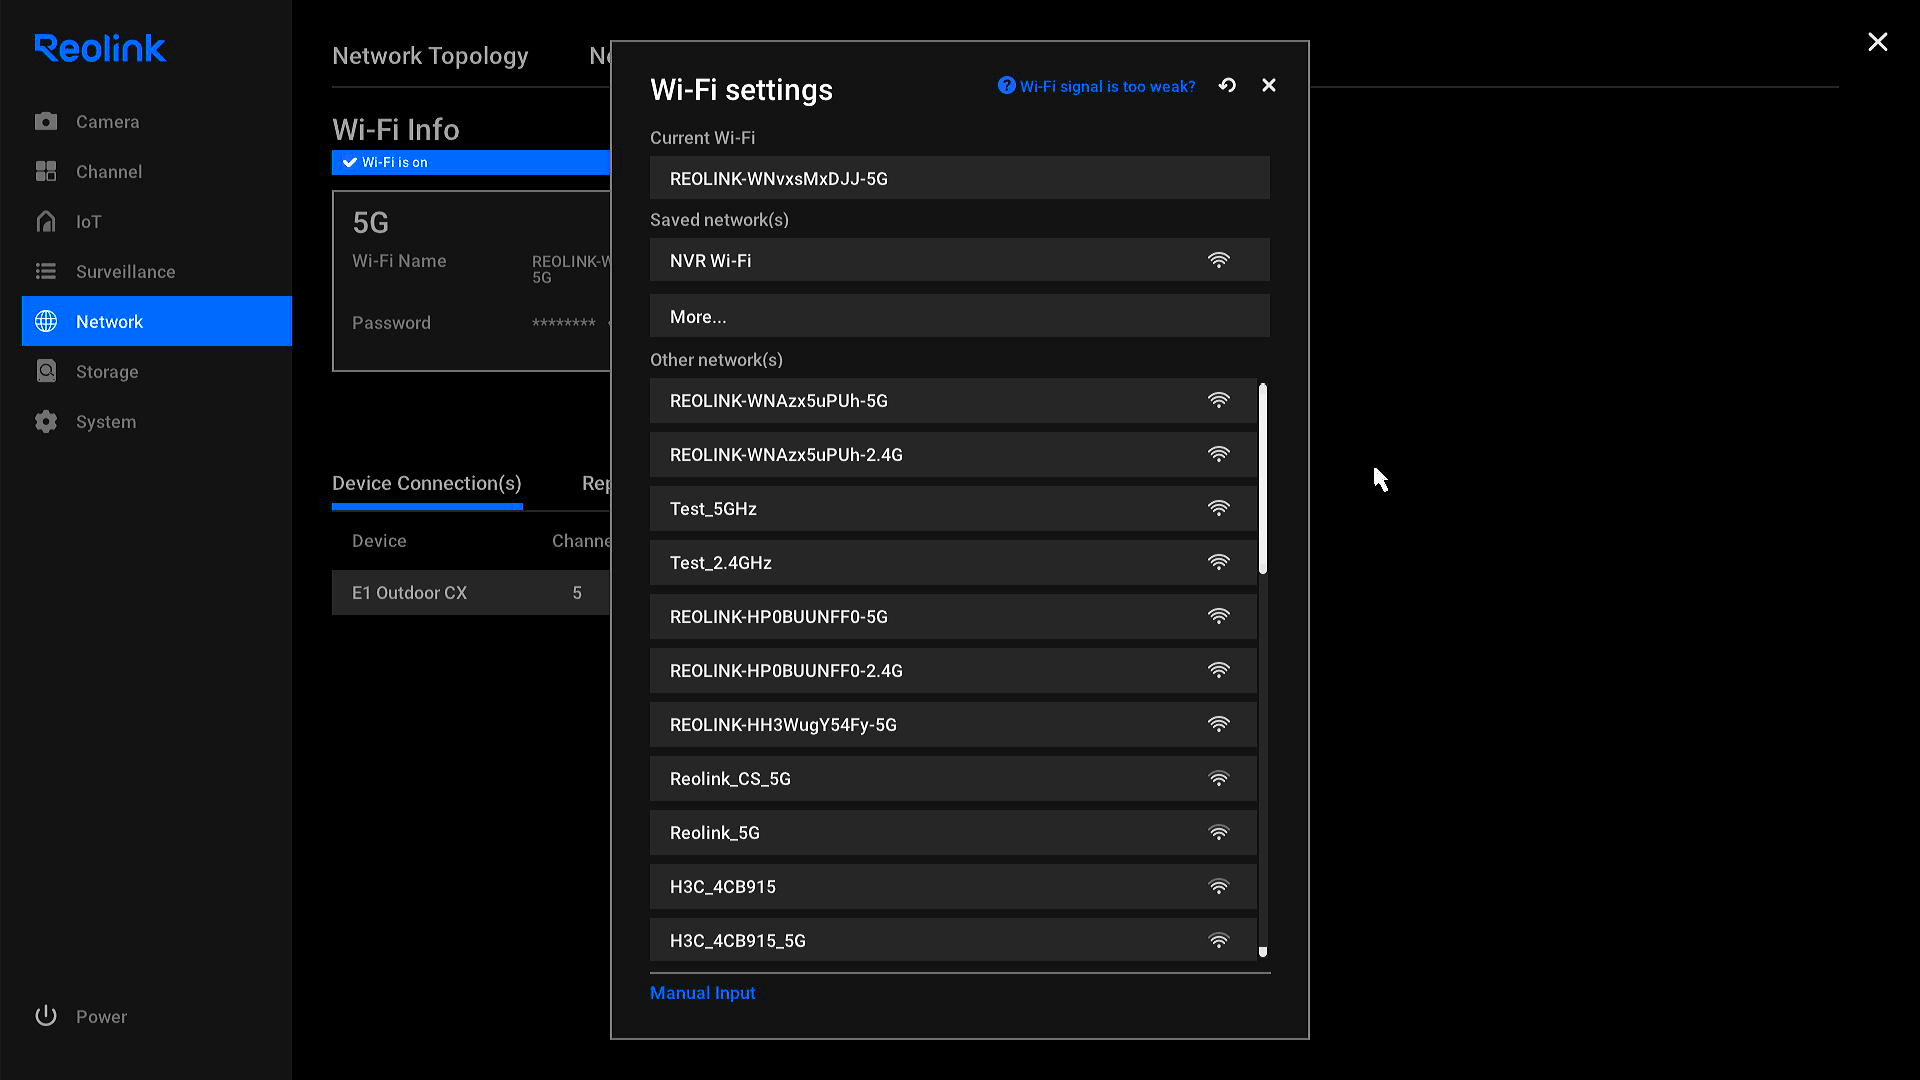This screenshot has height=1080, width=1920.
Task: Switch to the Network Topology tab
Action: 430,56
